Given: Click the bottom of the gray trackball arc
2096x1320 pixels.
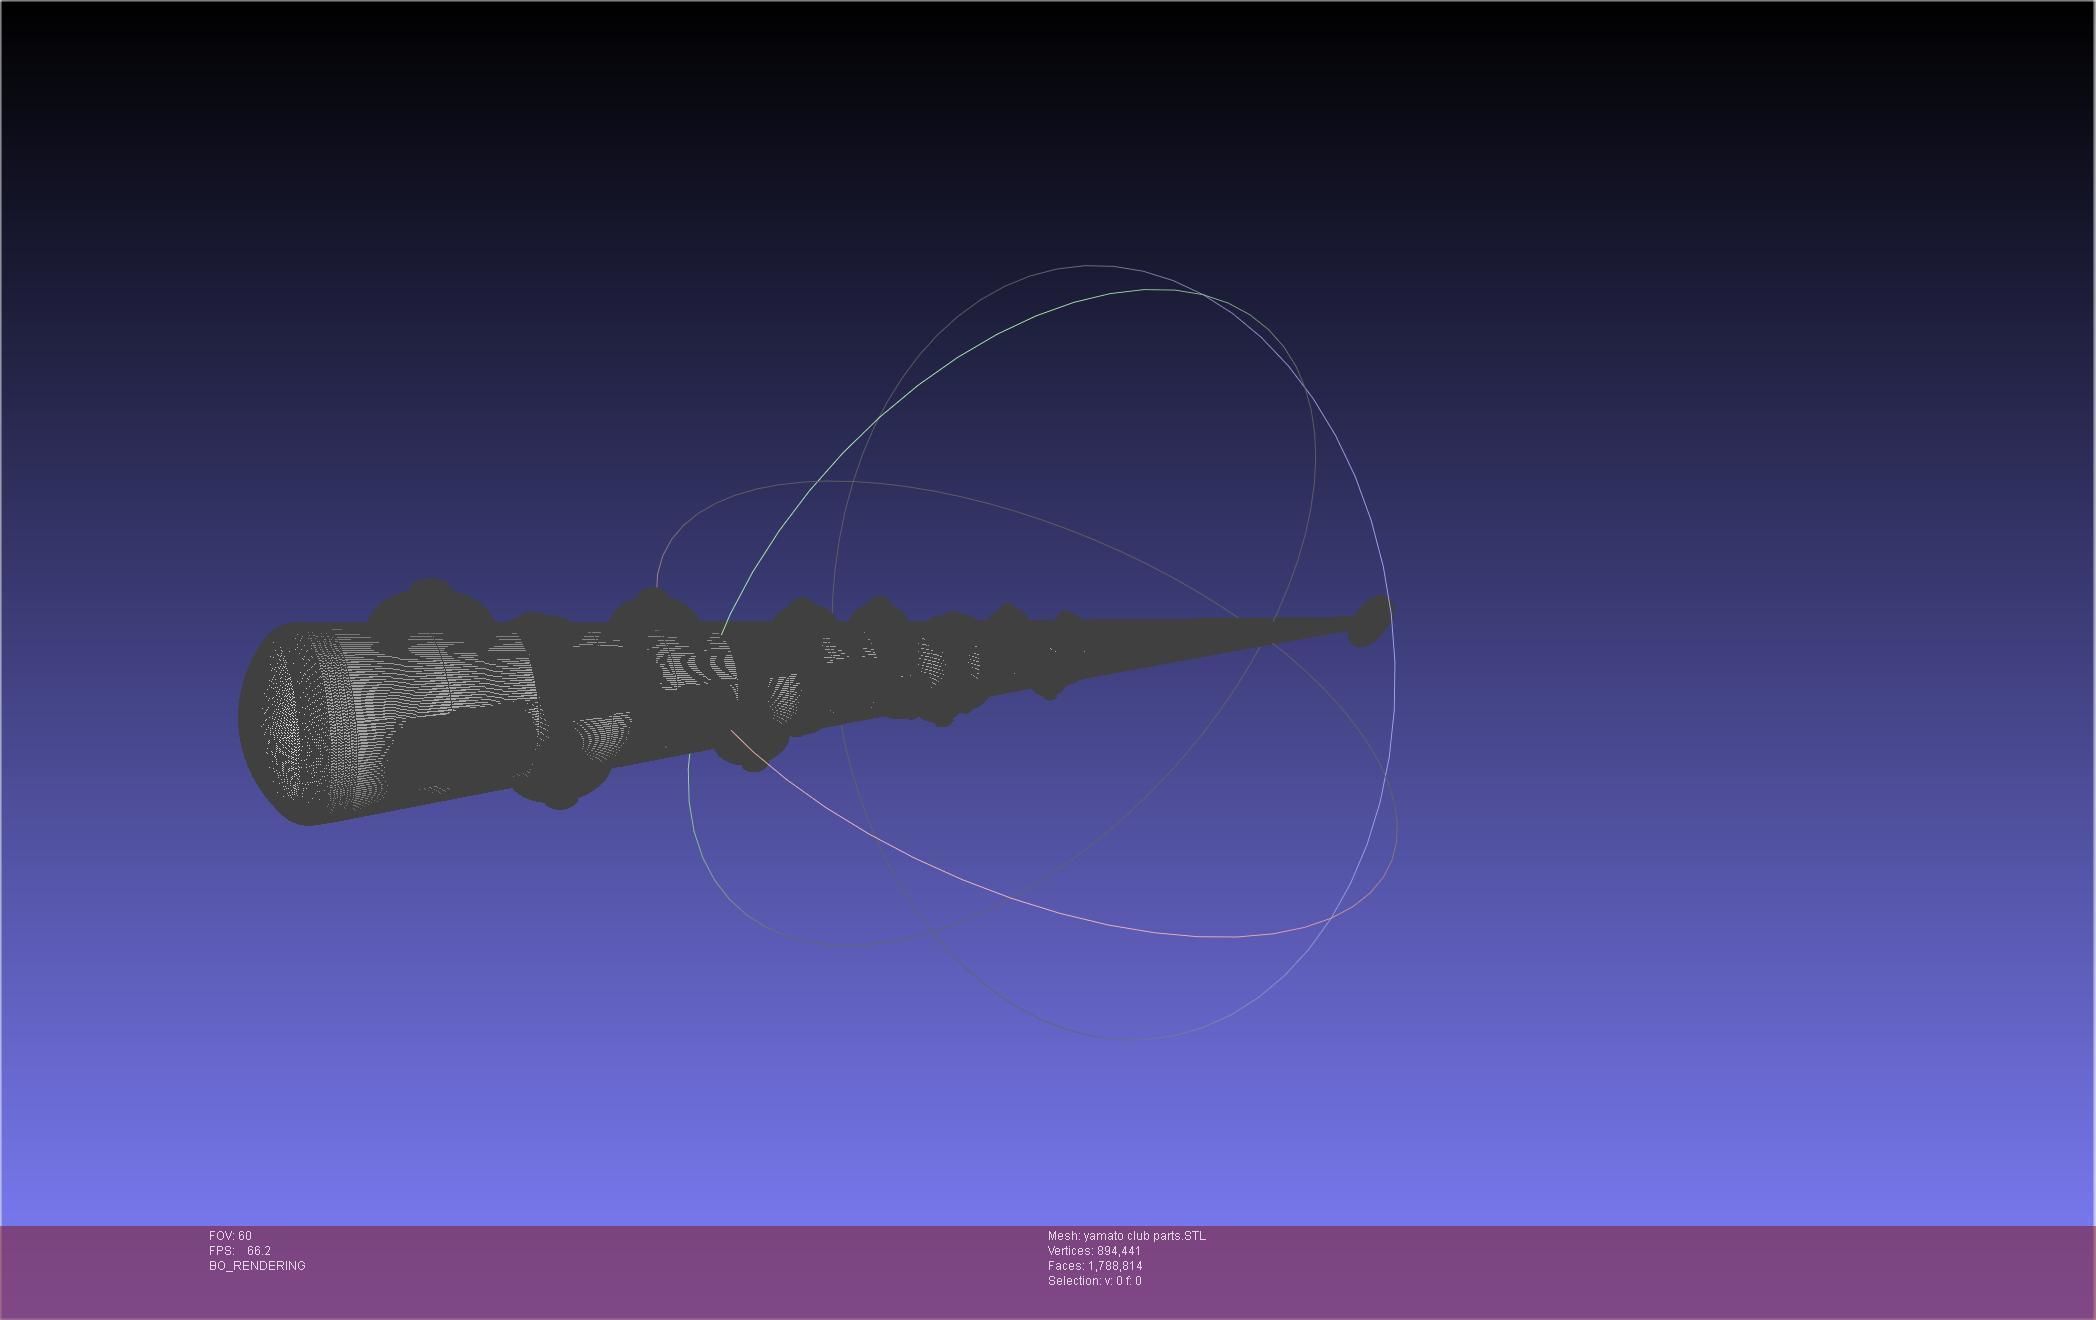Looking at the screenshot, I should (1130, 1038).
